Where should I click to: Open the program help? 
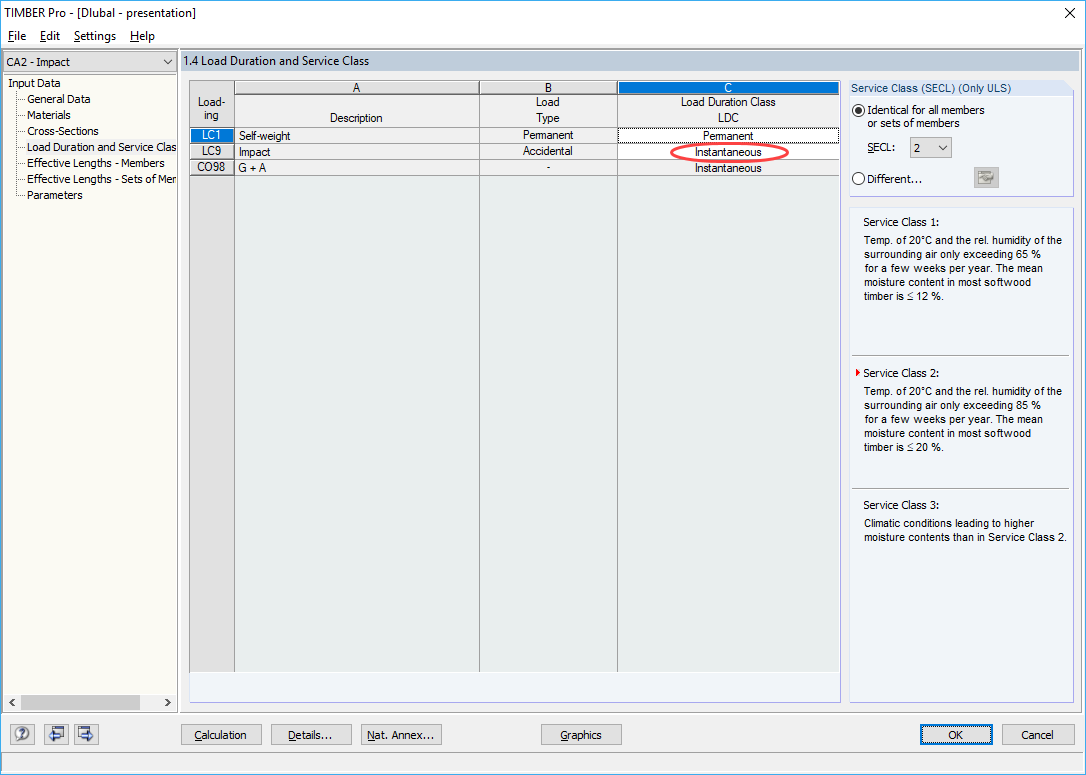[x=22, y=734]
